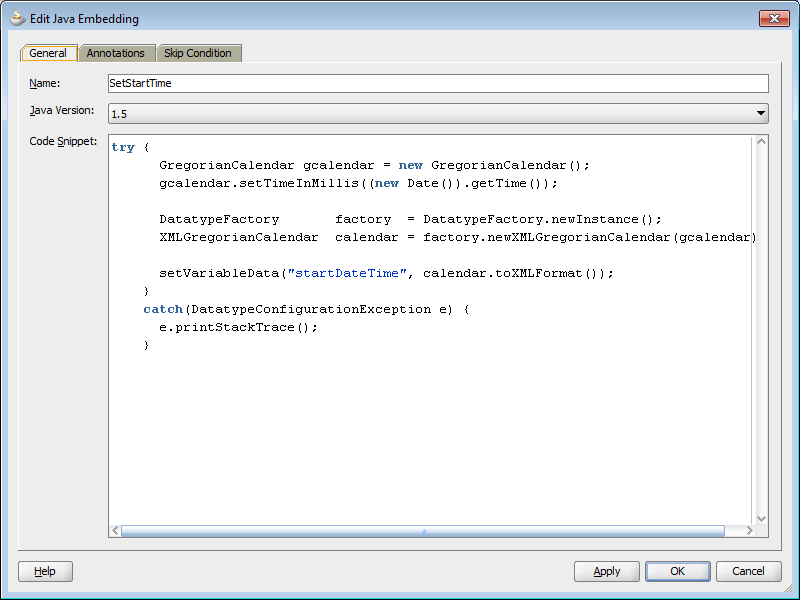Open the Annotations tab

pyautogui.click(x=115, y=53)
